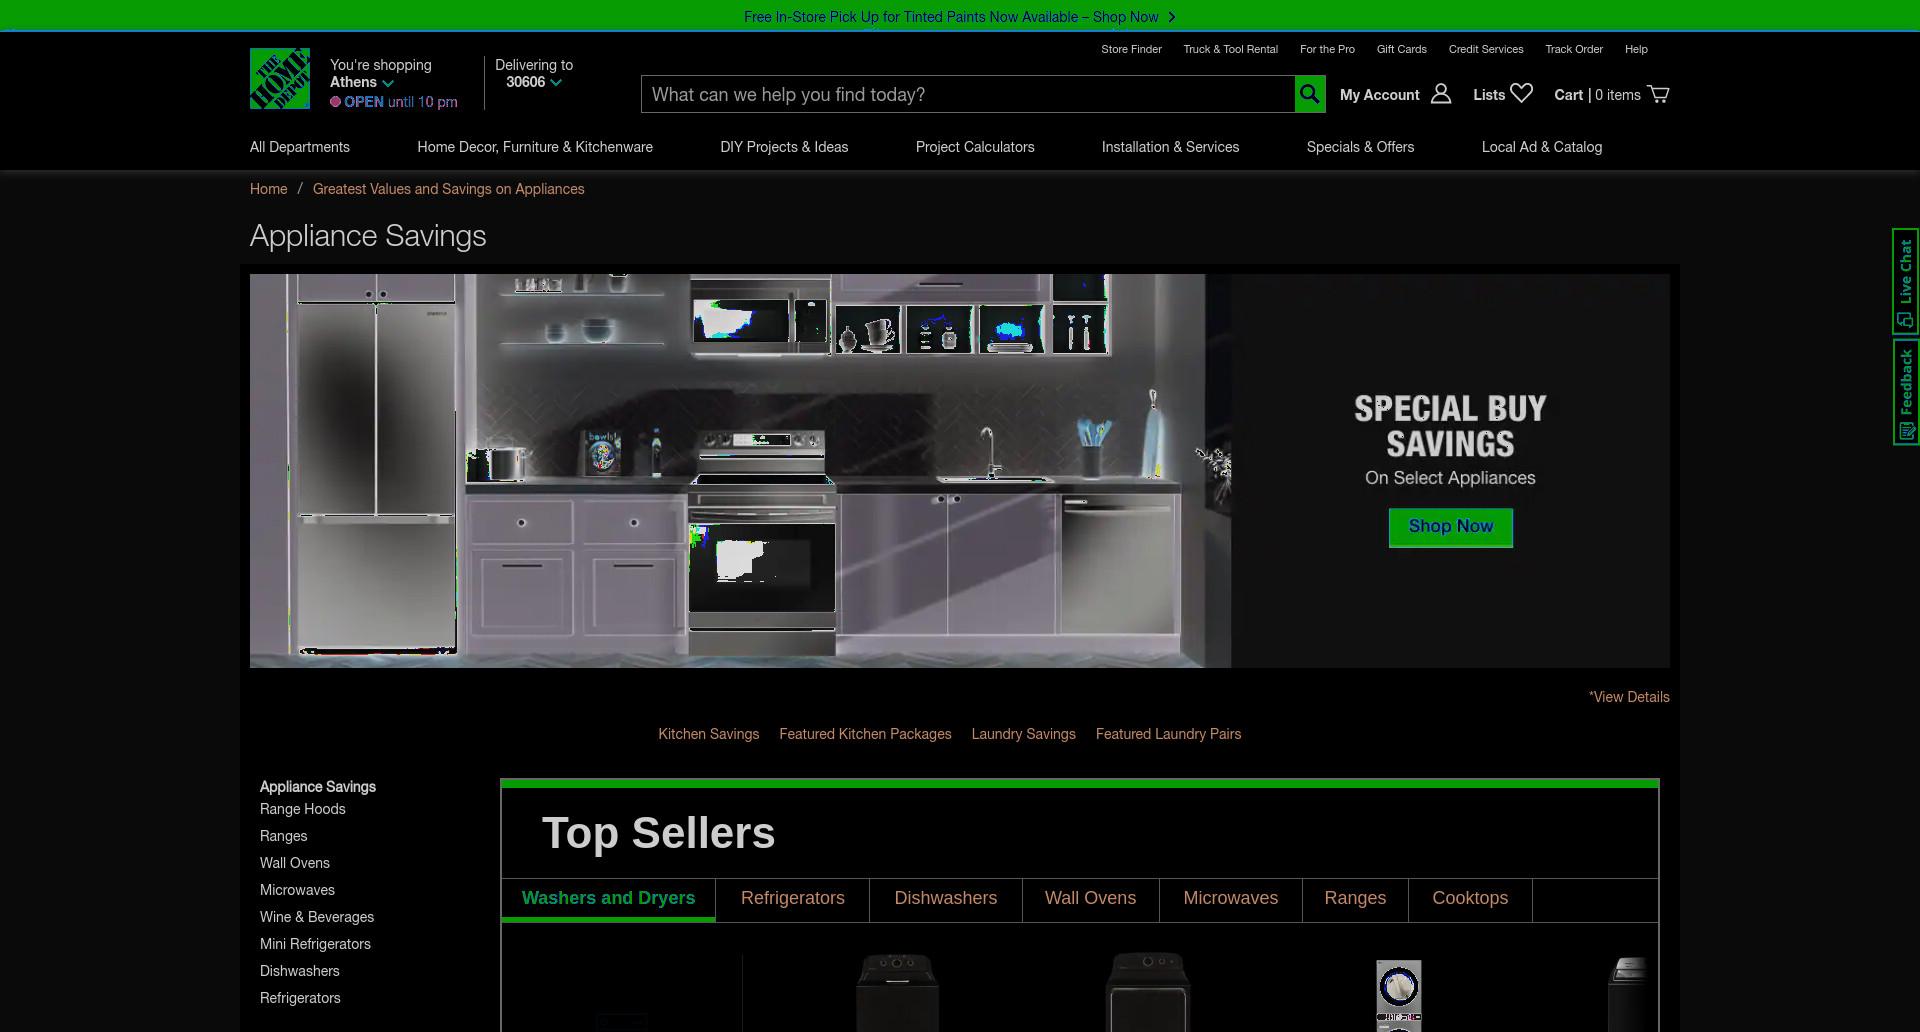Click Greatest Values and Savings breadcrumb
Viewport: 1920px width, 1032px height.
(448, 189)
